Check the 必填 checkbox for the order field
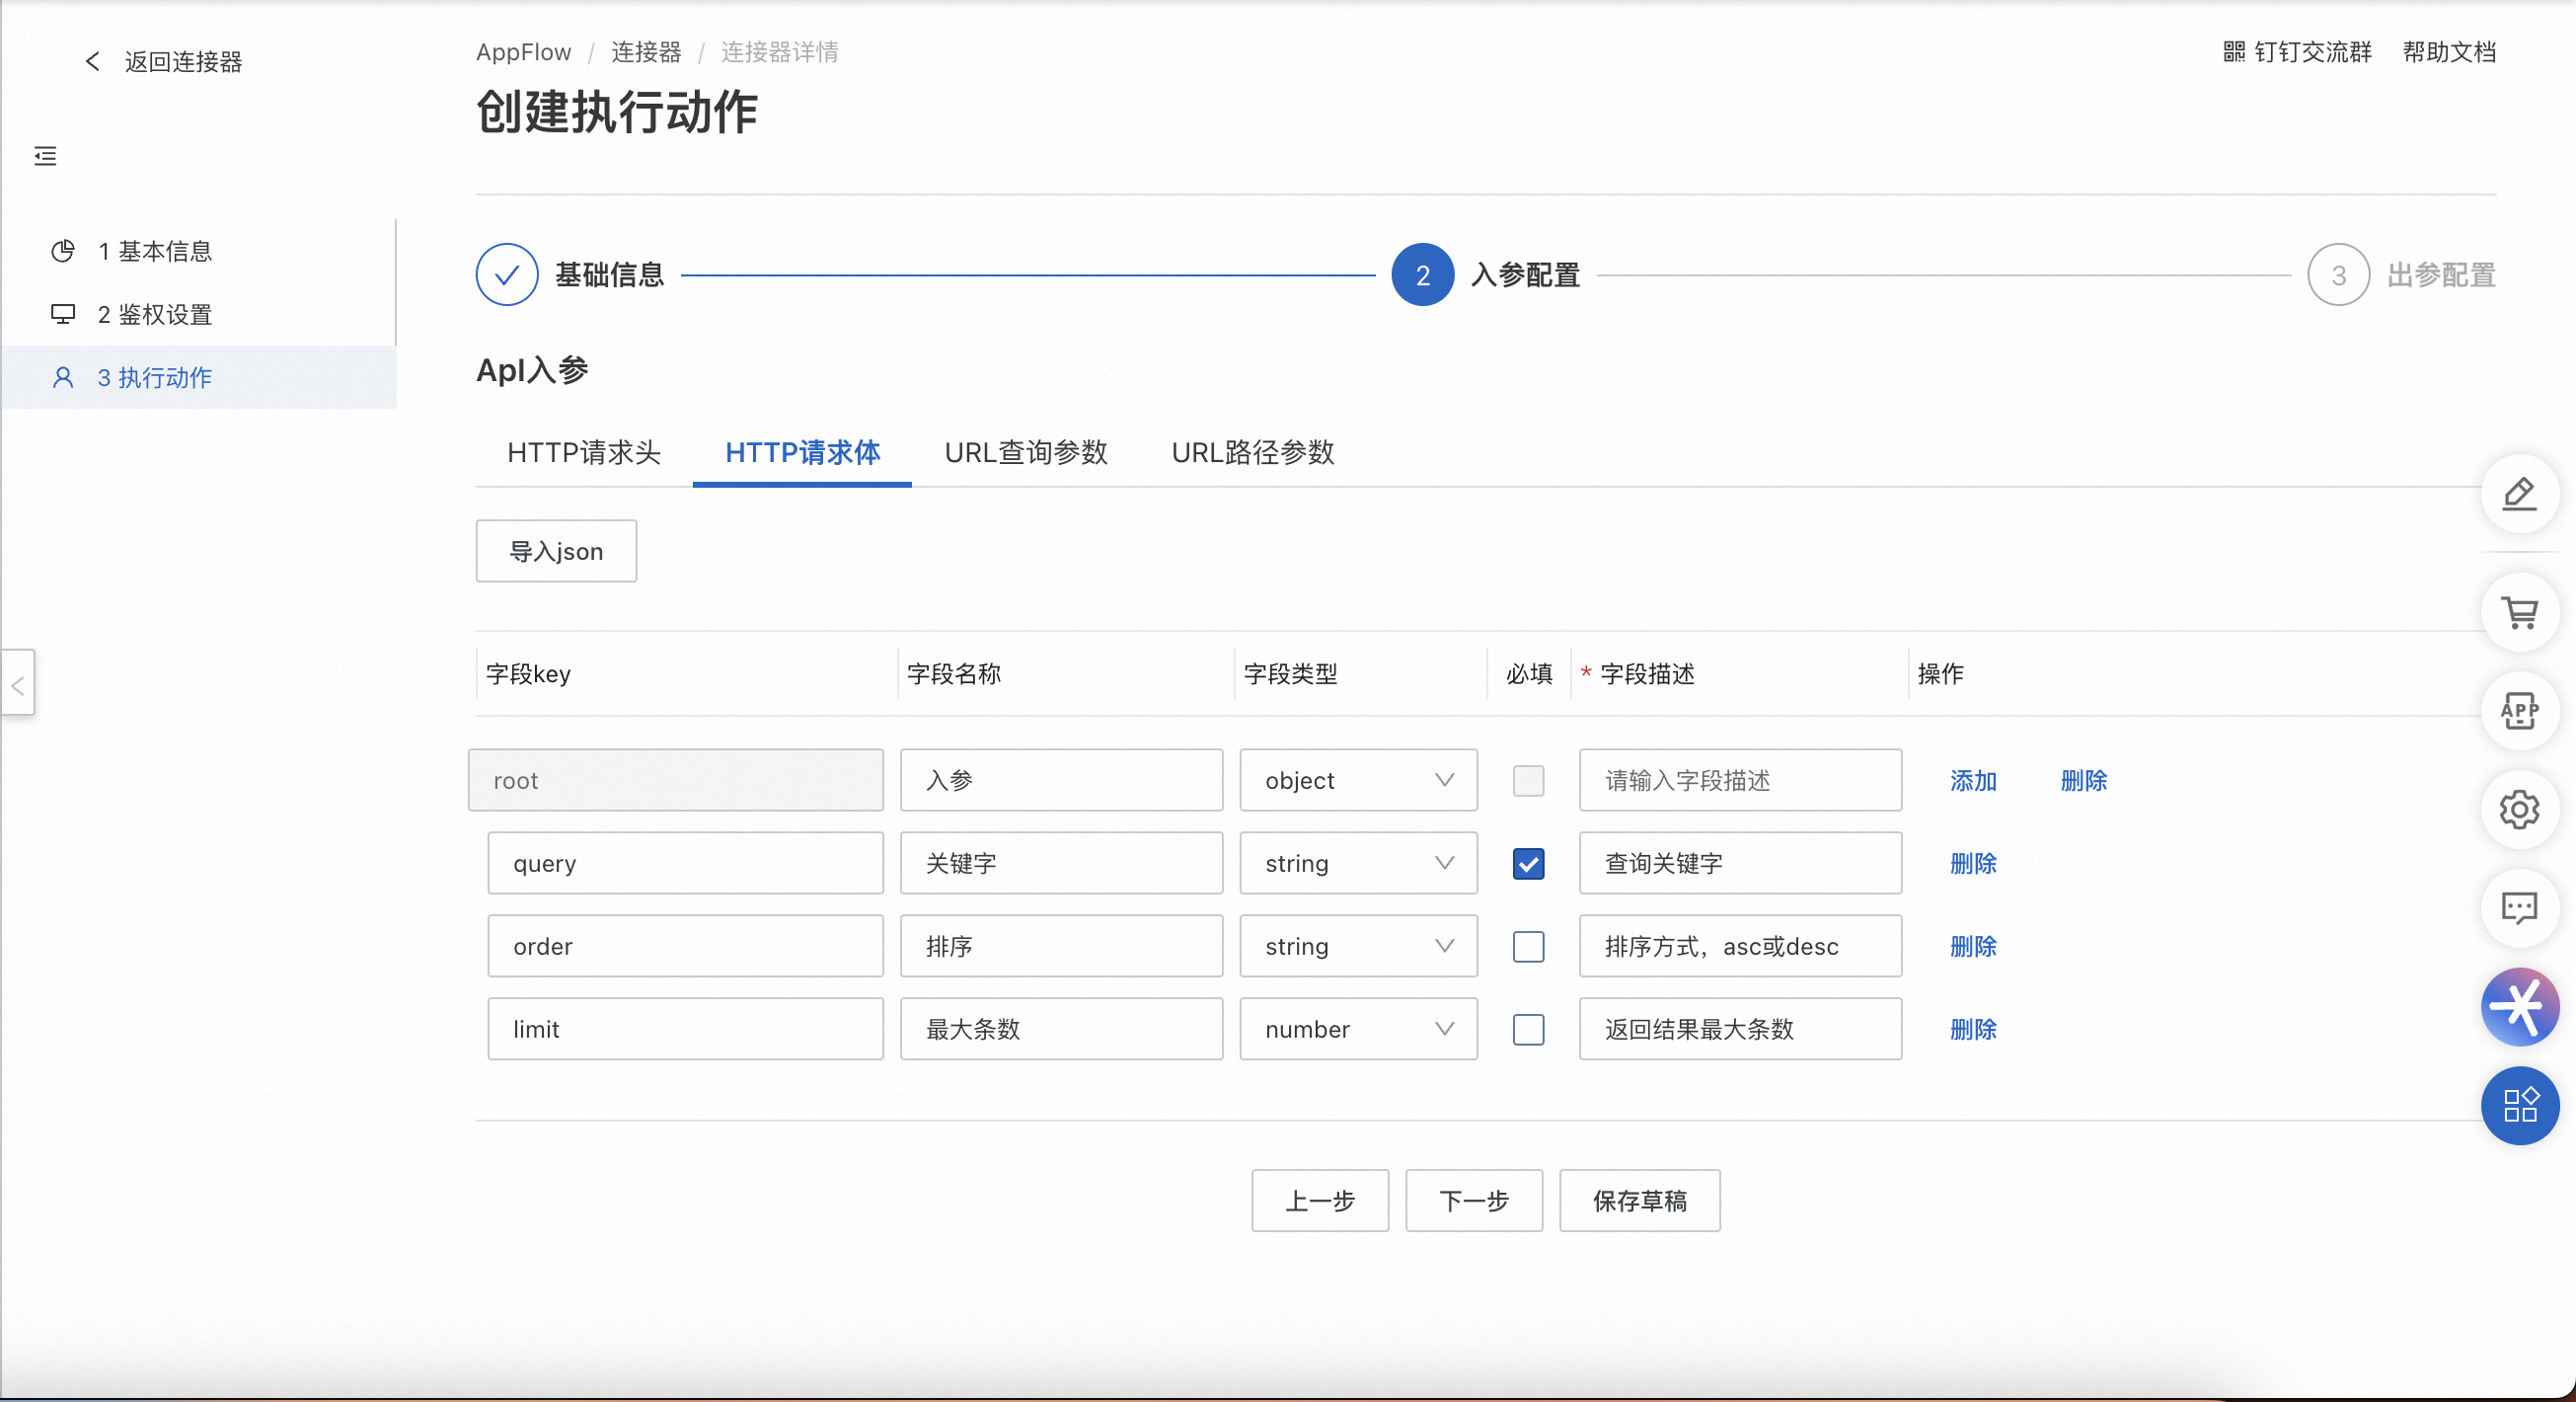The height and width of the screenshot is (1402, 2576). click(x=1527, y=947)
